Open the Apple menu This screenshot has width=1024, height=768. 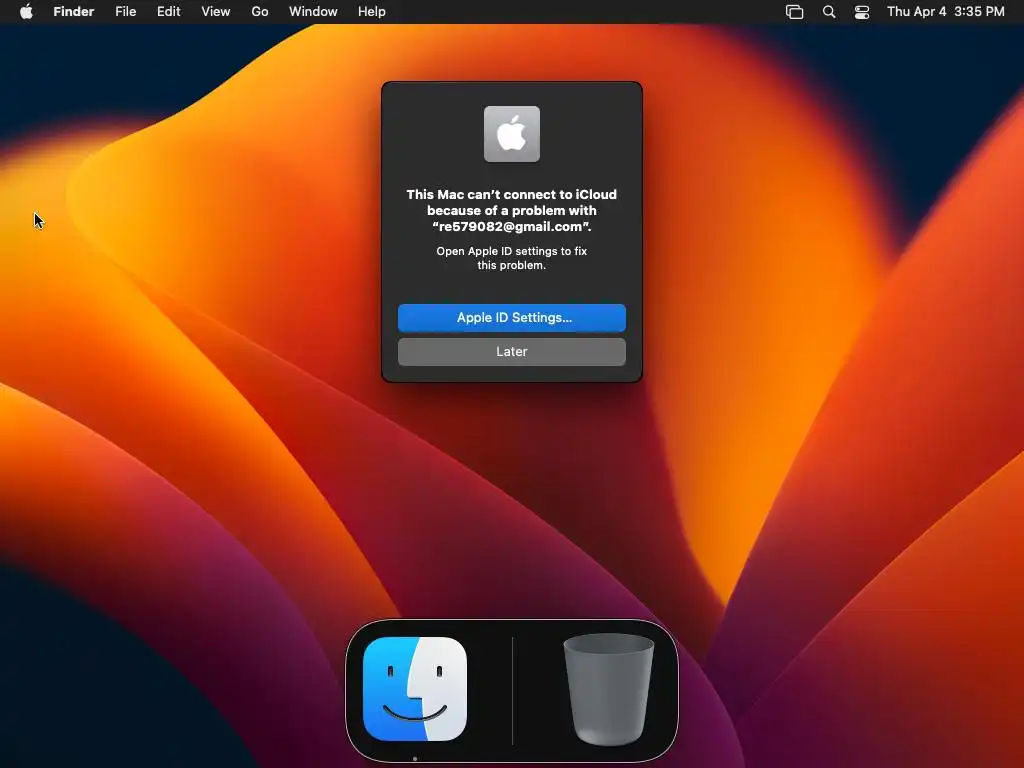coord(26,12)
